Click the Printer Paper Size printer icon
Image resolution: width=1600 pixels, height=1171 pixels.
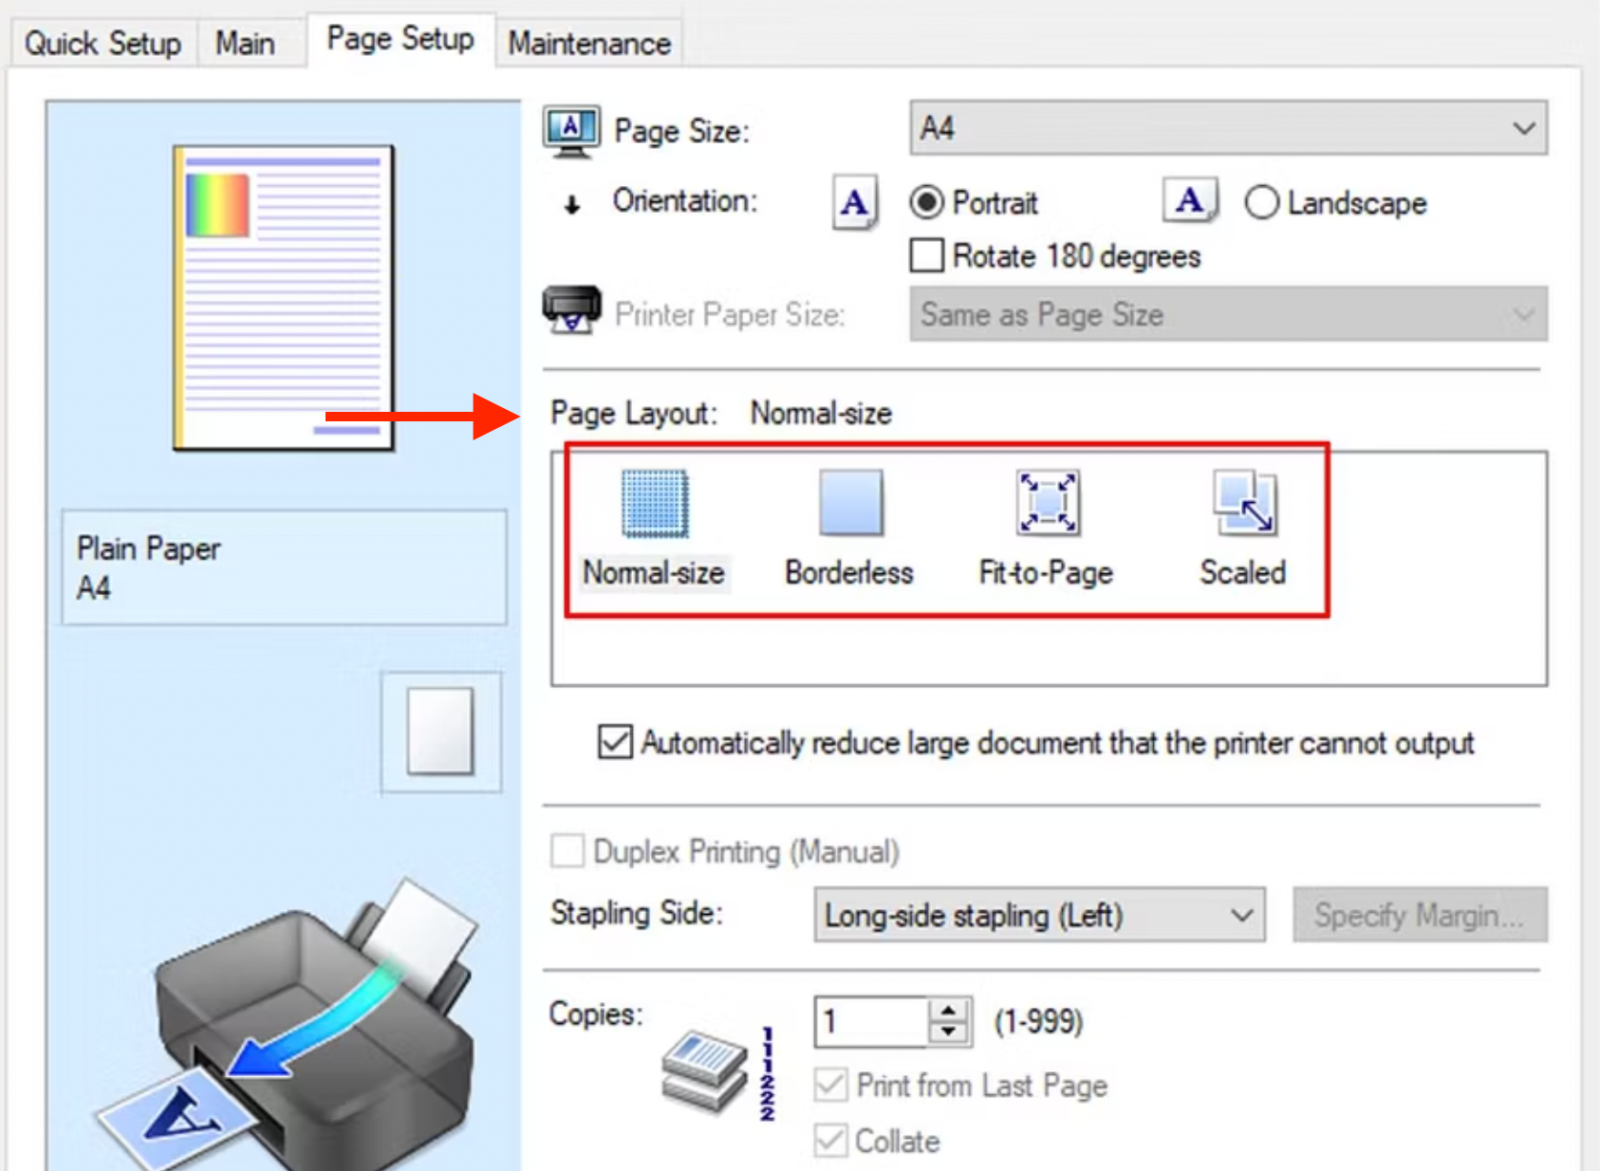click(571, 313)
